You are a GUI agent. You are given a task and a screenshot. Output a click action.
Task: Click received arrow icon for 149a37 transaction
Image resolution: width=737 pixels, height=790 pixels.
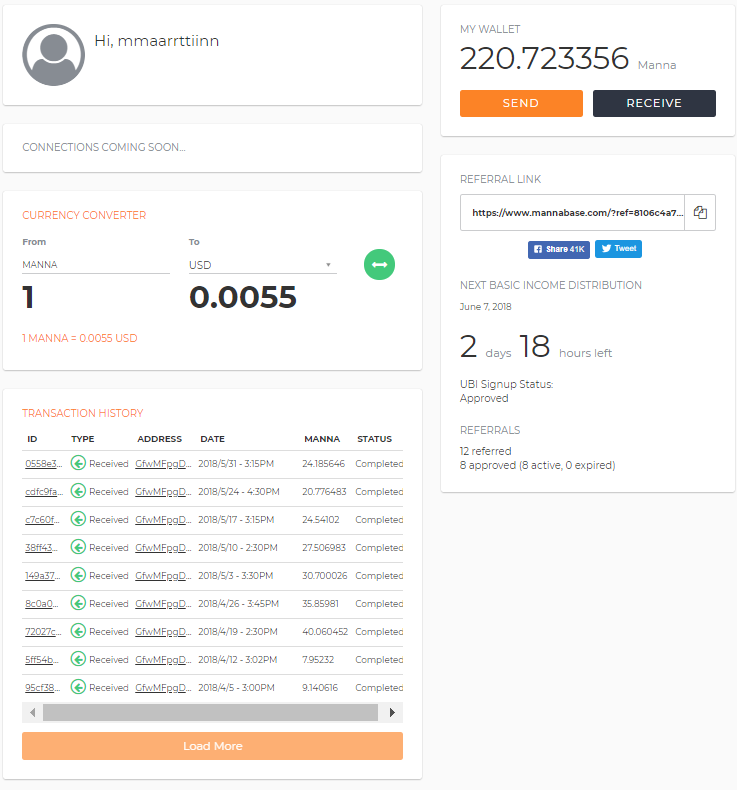click(78, 575)
